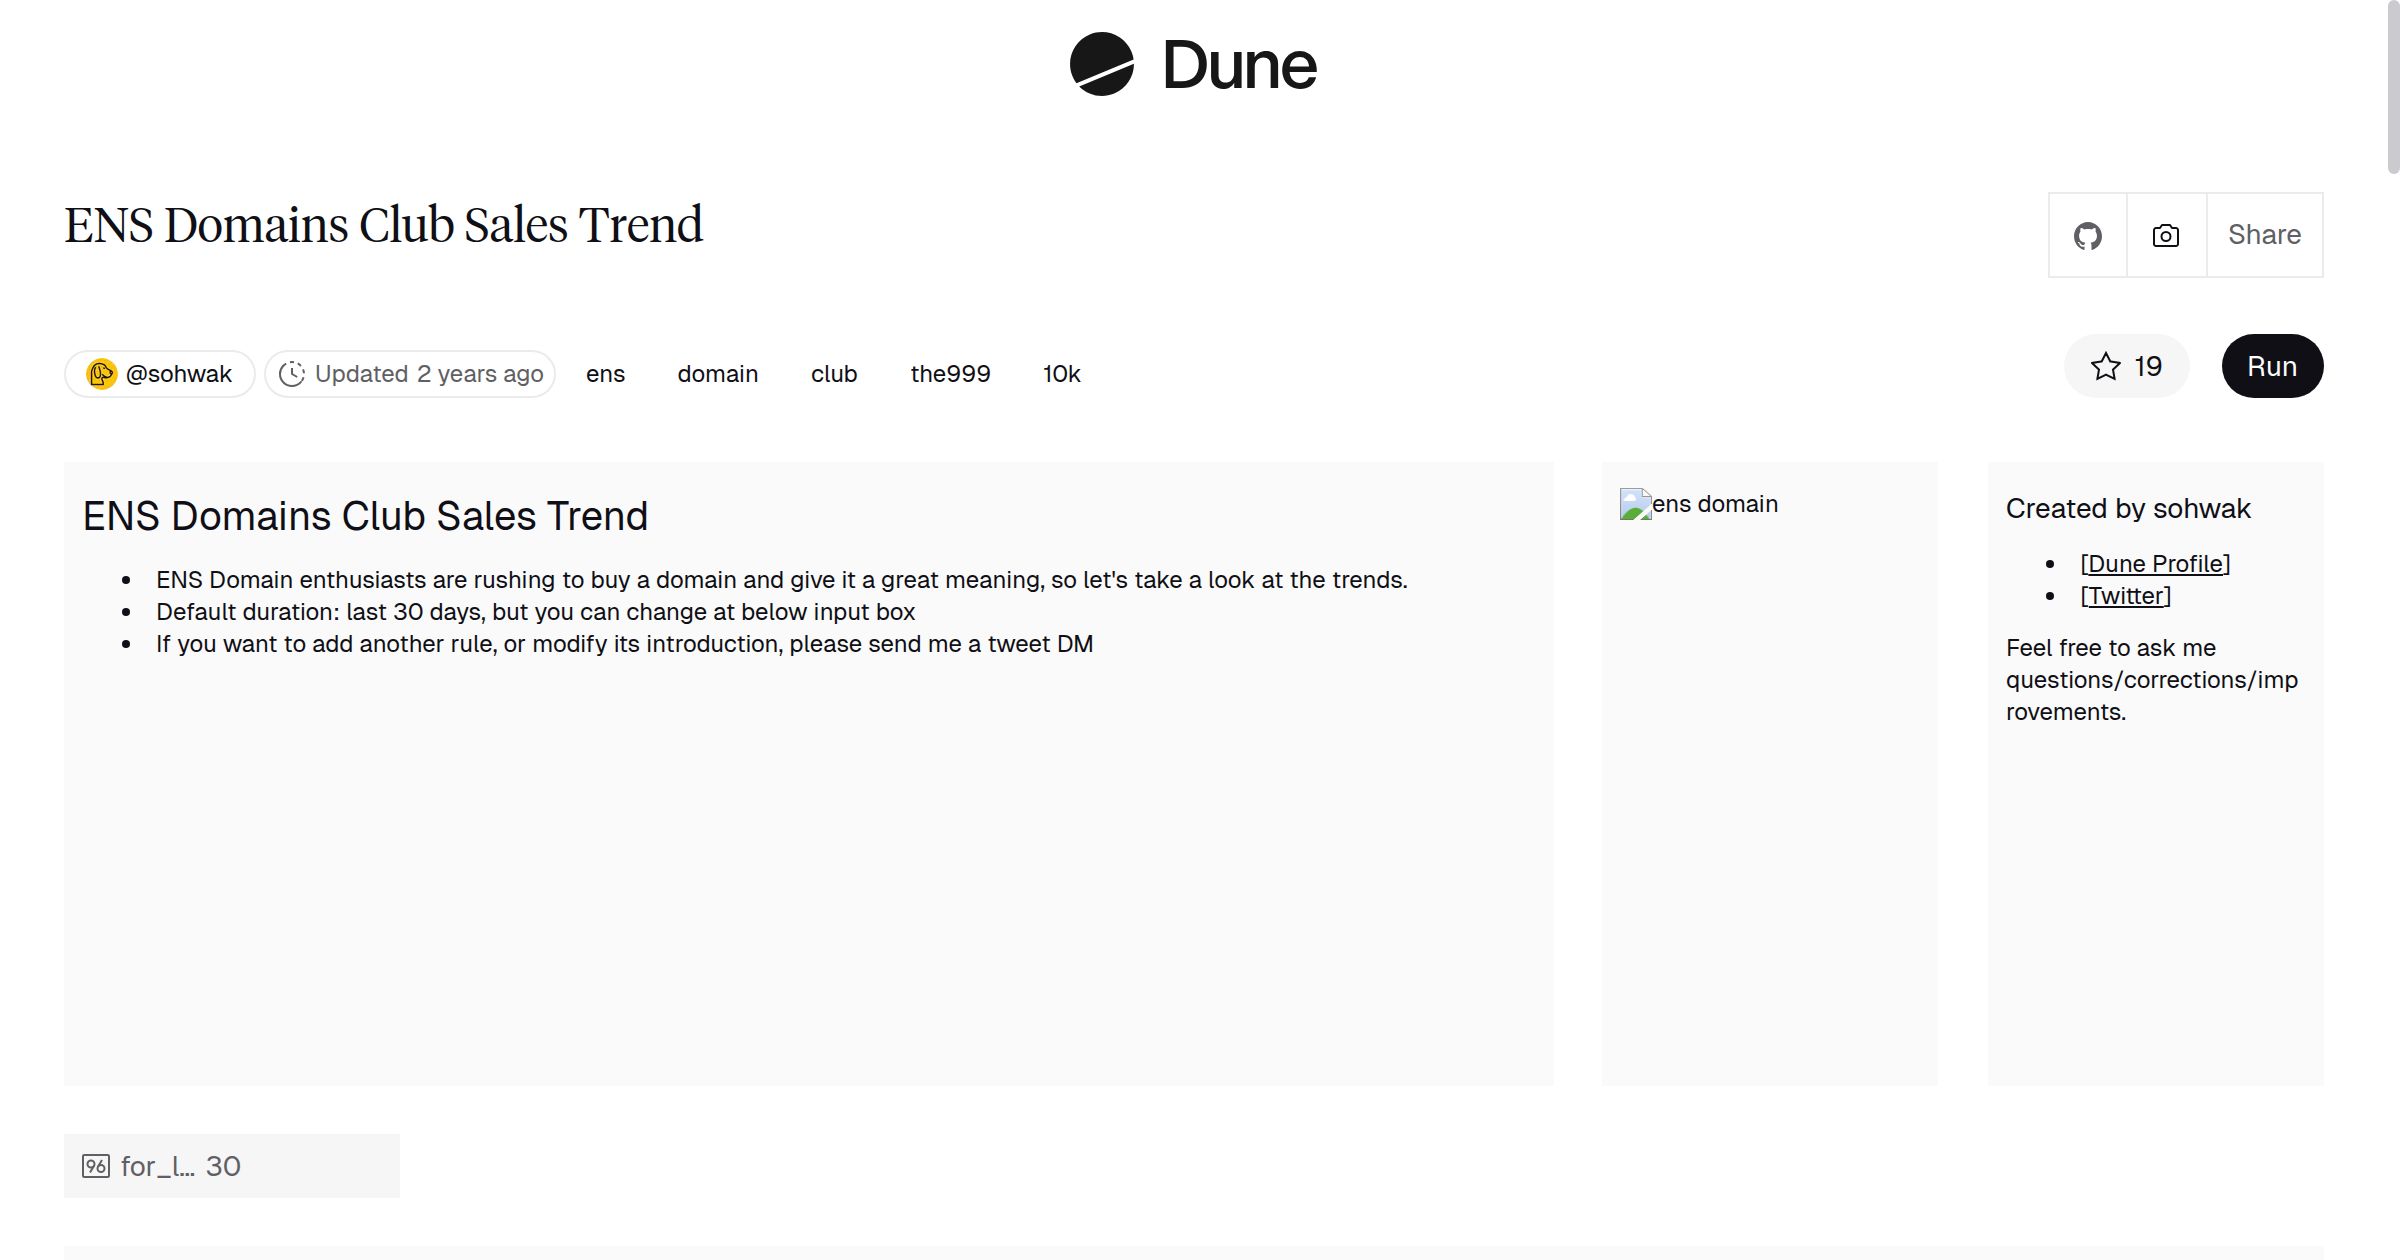Select the ens tag
This screenshot has height=1260, width=2400.
605,373
